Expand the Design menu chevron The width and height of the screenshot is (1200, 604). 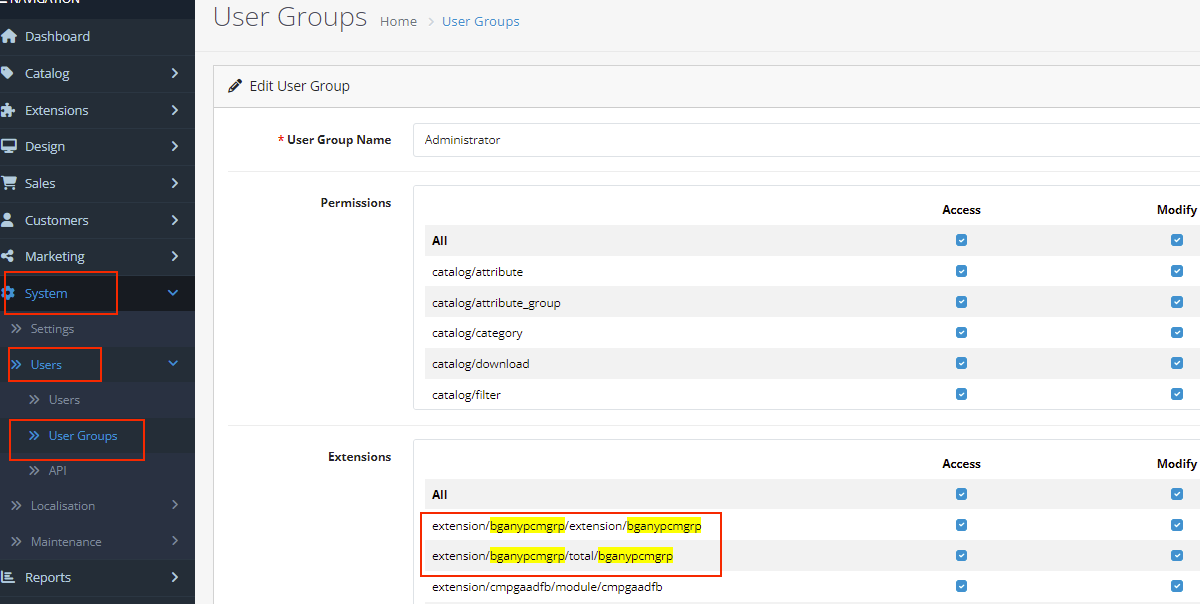[174, 146]
